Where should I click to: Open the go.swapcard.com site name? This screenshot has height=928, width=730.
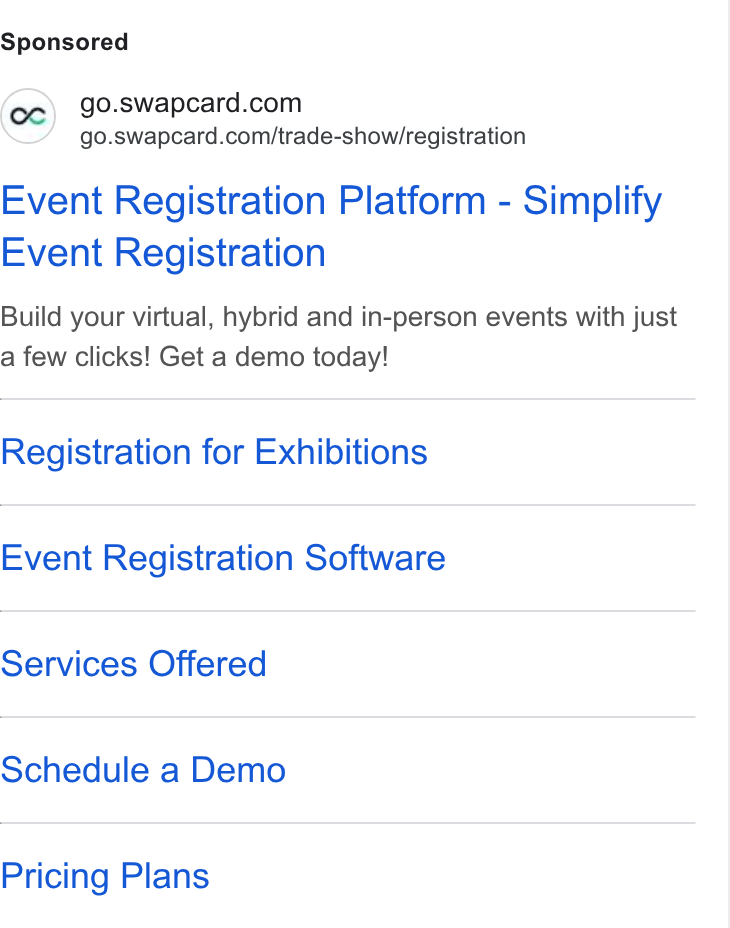191,103
